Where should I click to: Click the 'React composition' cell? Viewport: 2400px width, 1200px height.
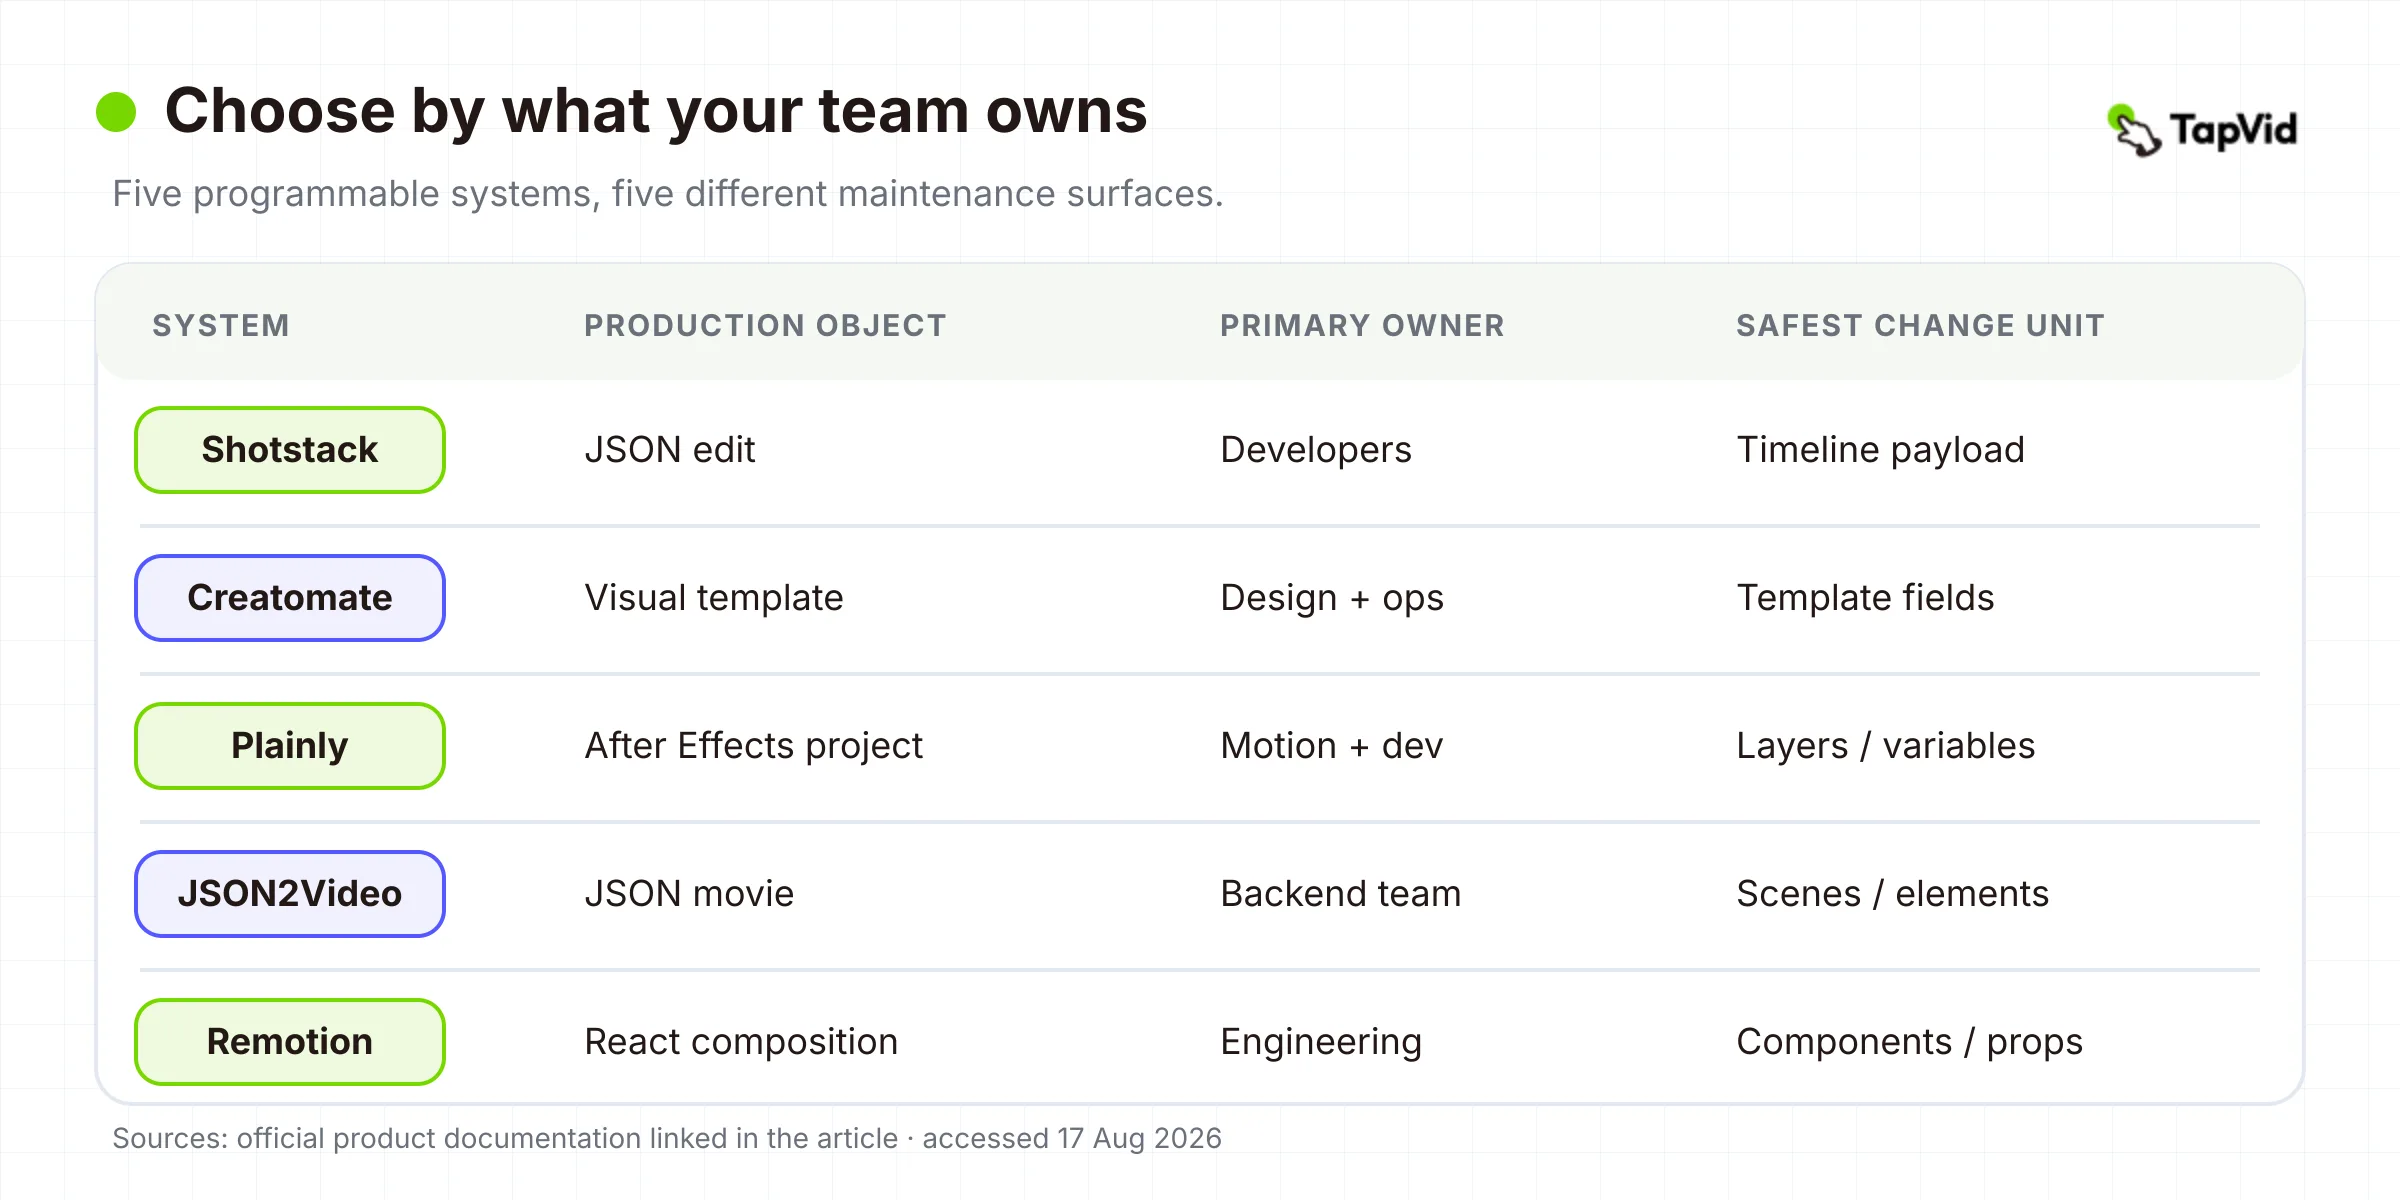click(741, 1042)
